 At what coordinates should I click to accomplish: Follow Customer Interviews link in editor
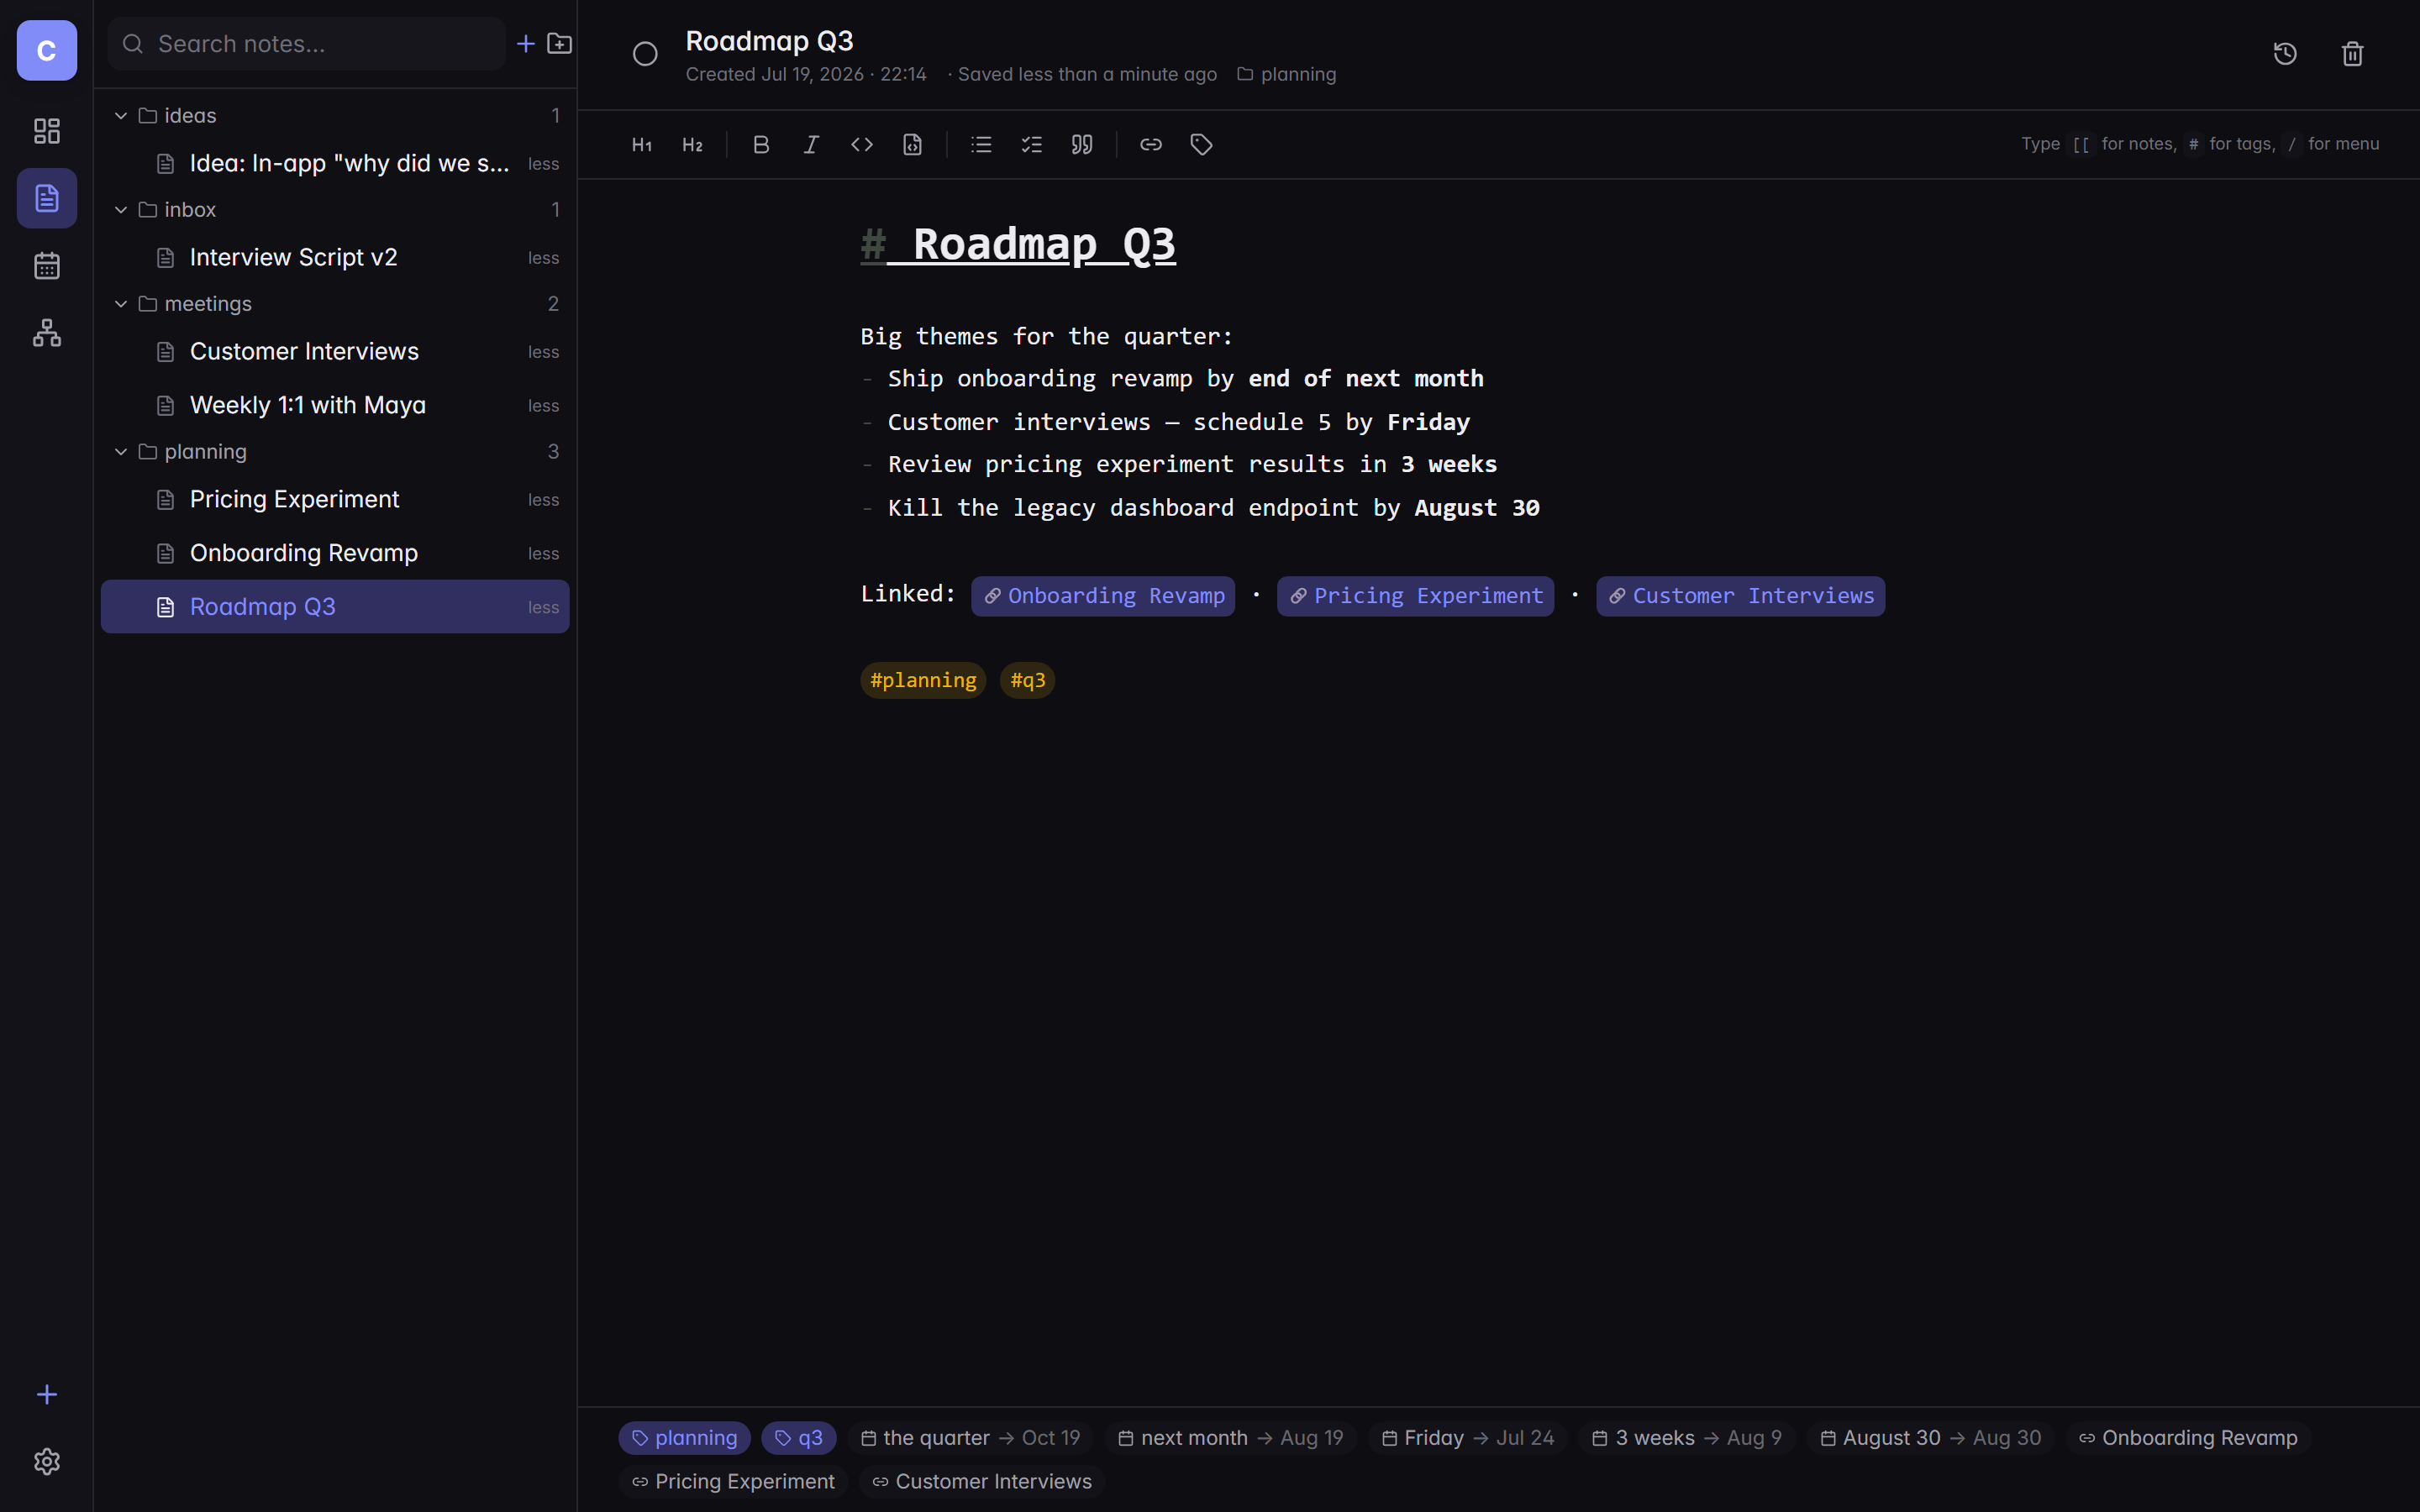(1740, 596)
